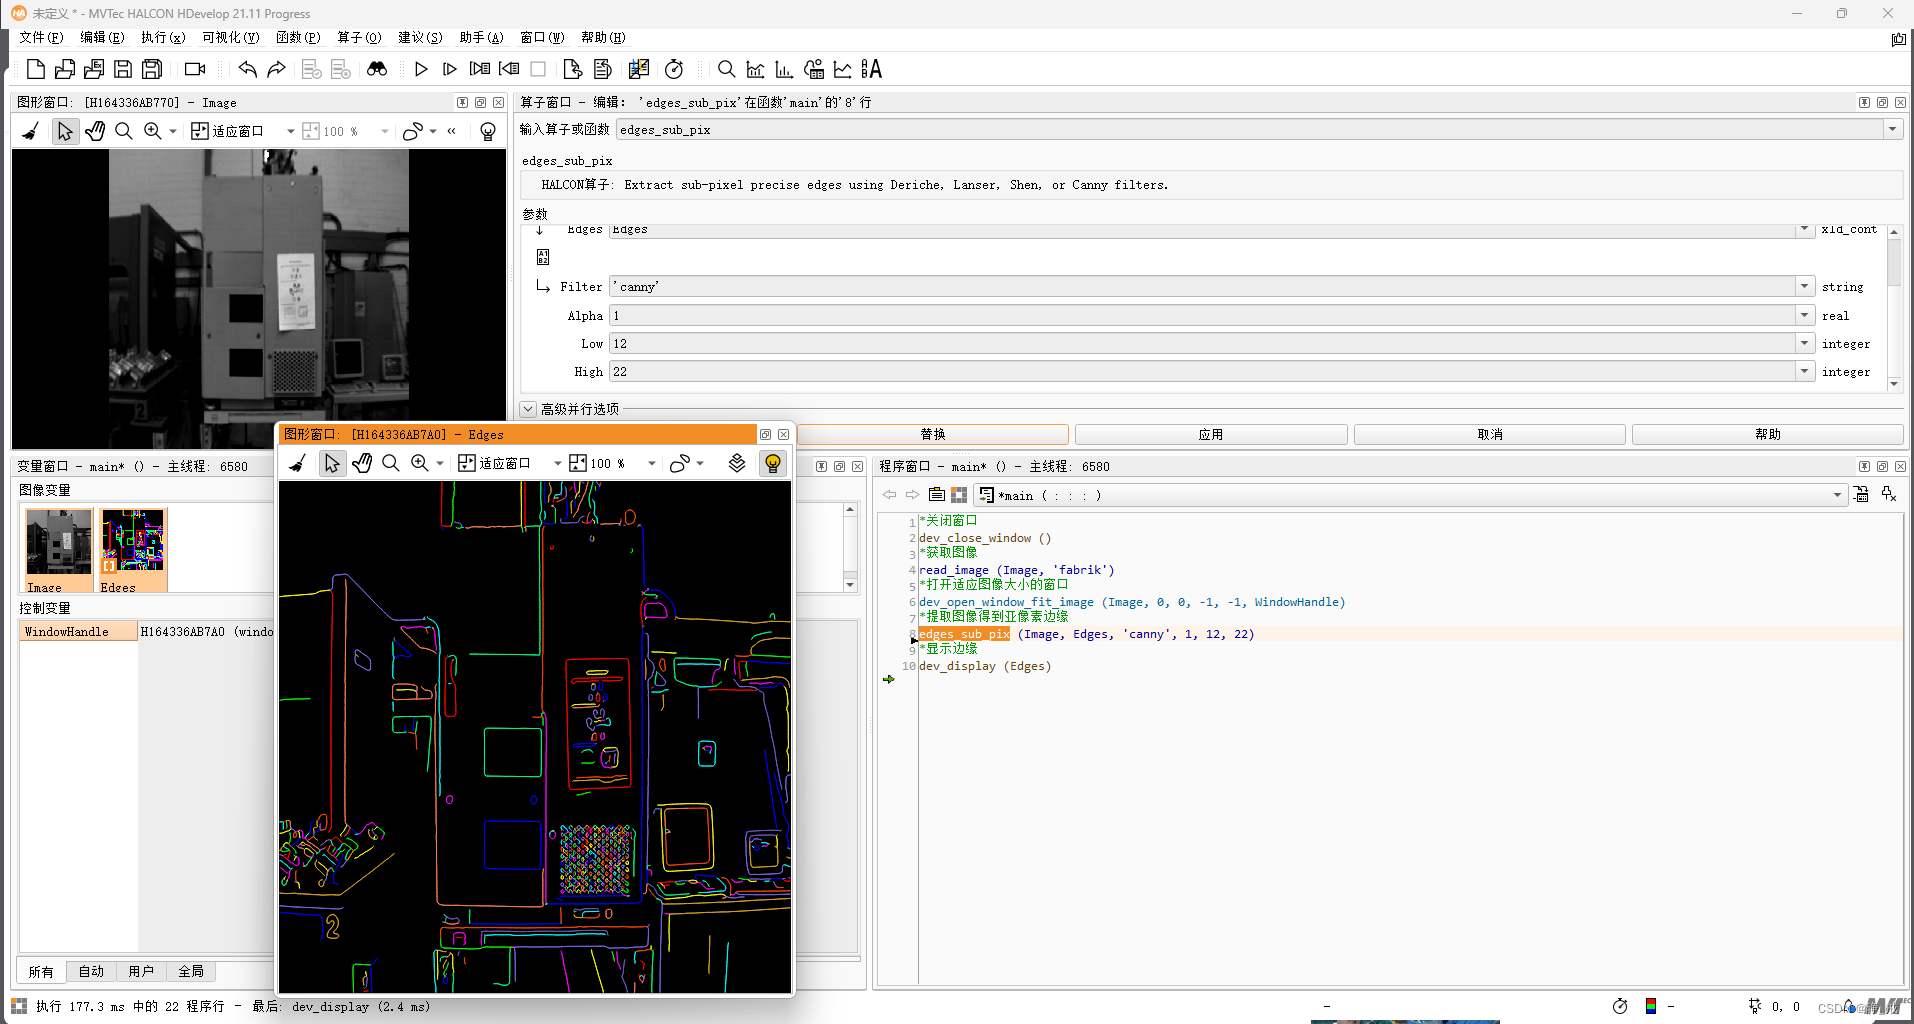Open the 窗口(W) menu
This screenshot has height=1024, width=1914.
coord(541,37)
